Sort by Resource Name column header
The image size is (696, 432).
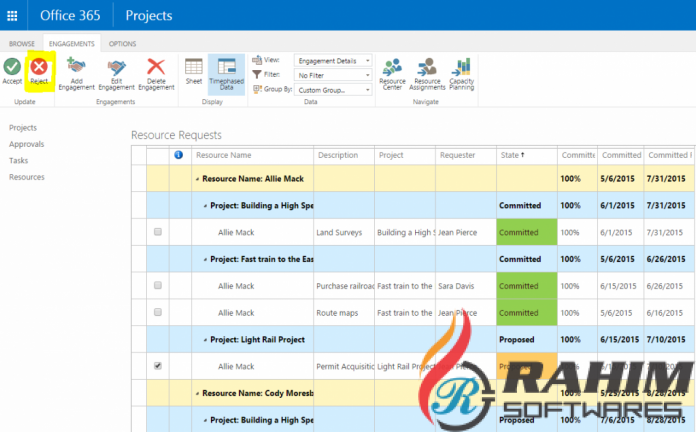[x=224, y=155]
